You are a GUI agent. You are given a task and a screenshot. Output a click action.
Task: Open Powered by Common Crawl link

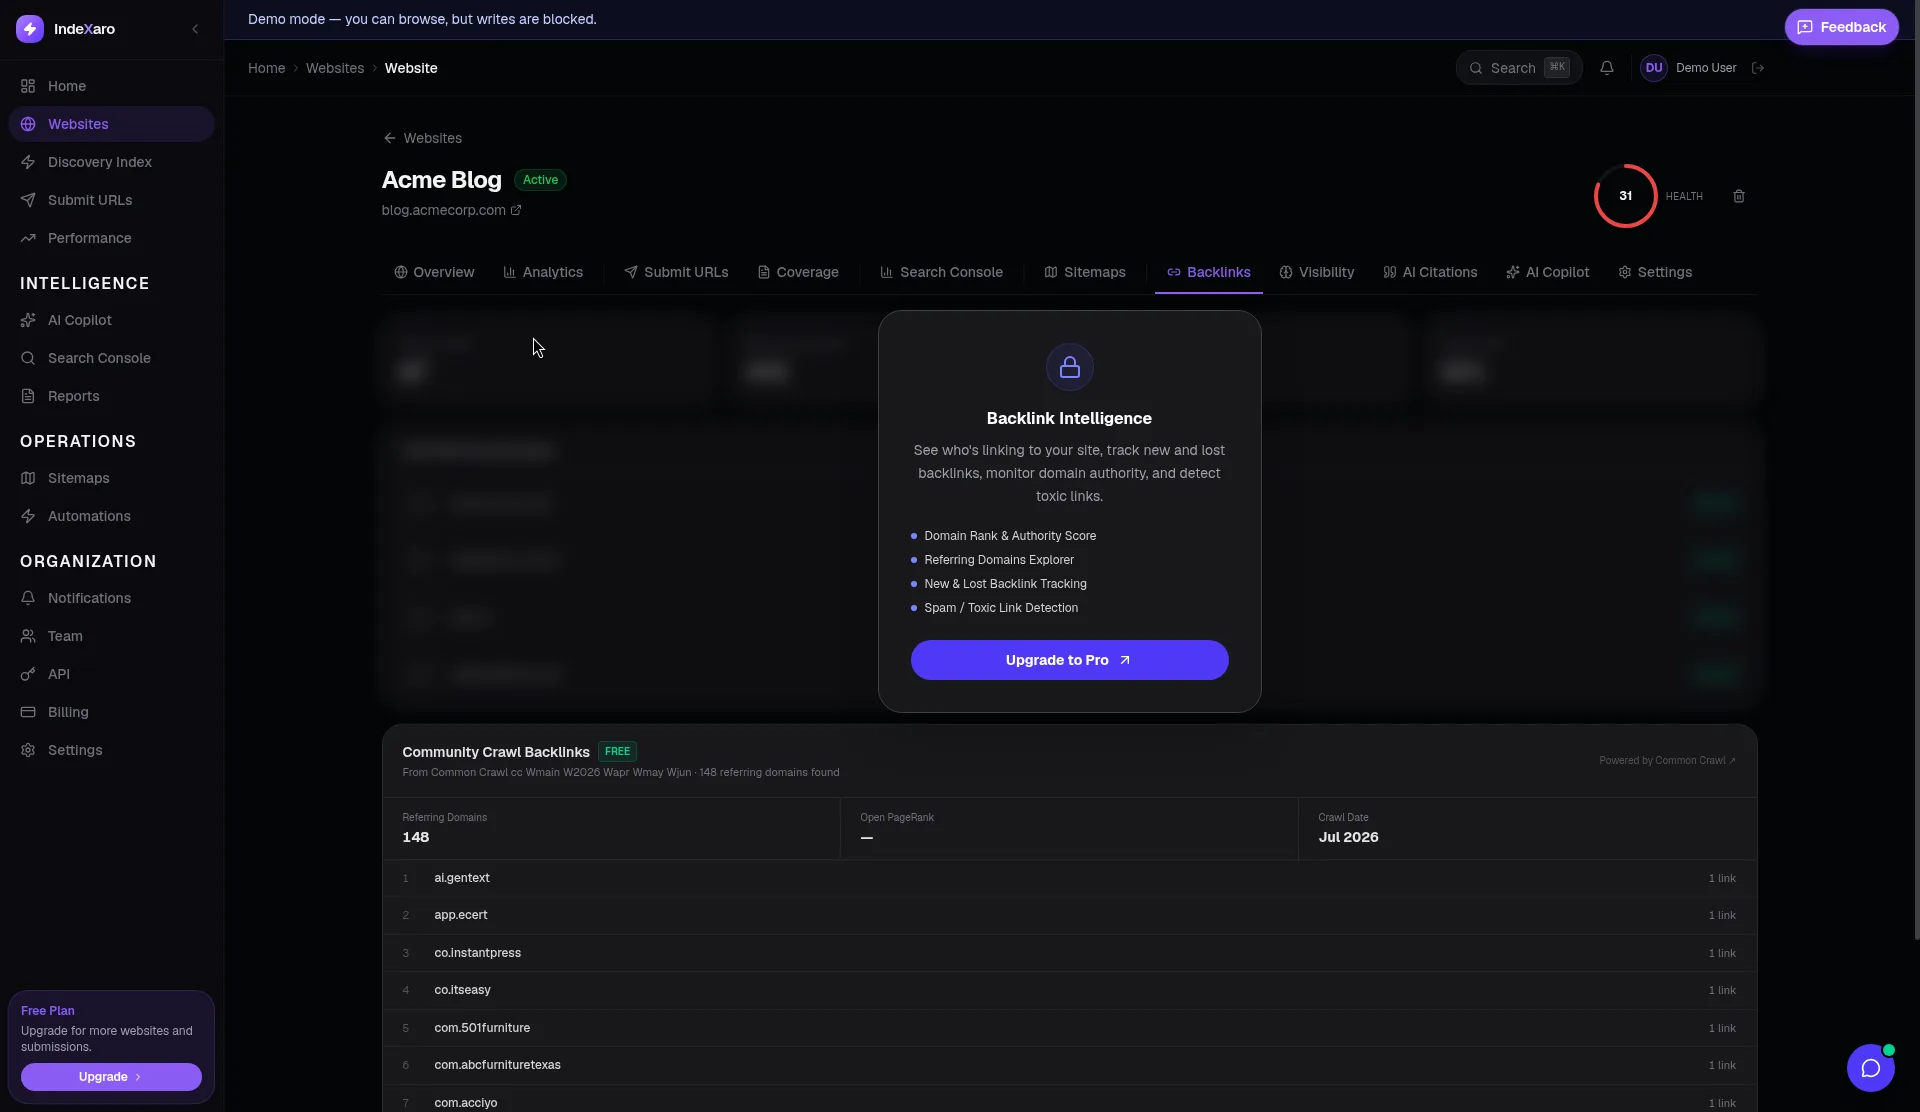click(1667, 761)
